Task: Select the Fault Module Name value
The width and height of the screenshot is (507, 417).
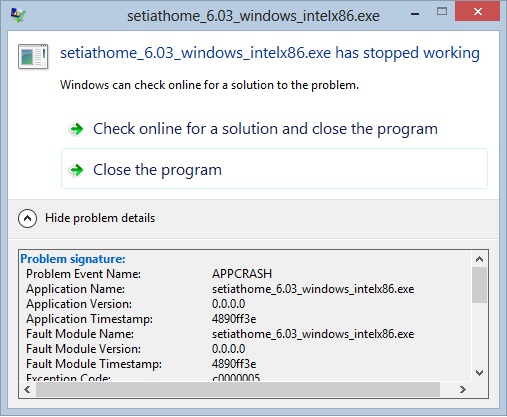Action: click(x=313, y=334)
